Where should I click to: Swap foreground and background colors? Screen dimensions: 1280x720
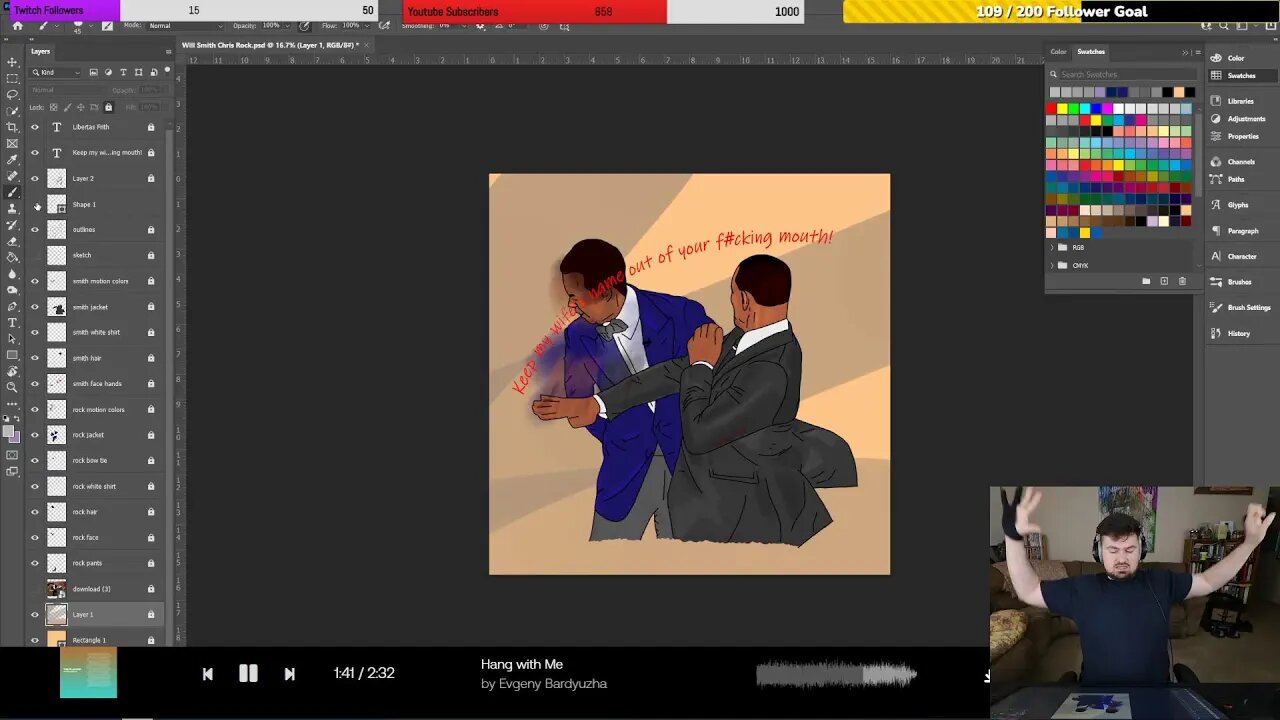[x=17, y=419]
